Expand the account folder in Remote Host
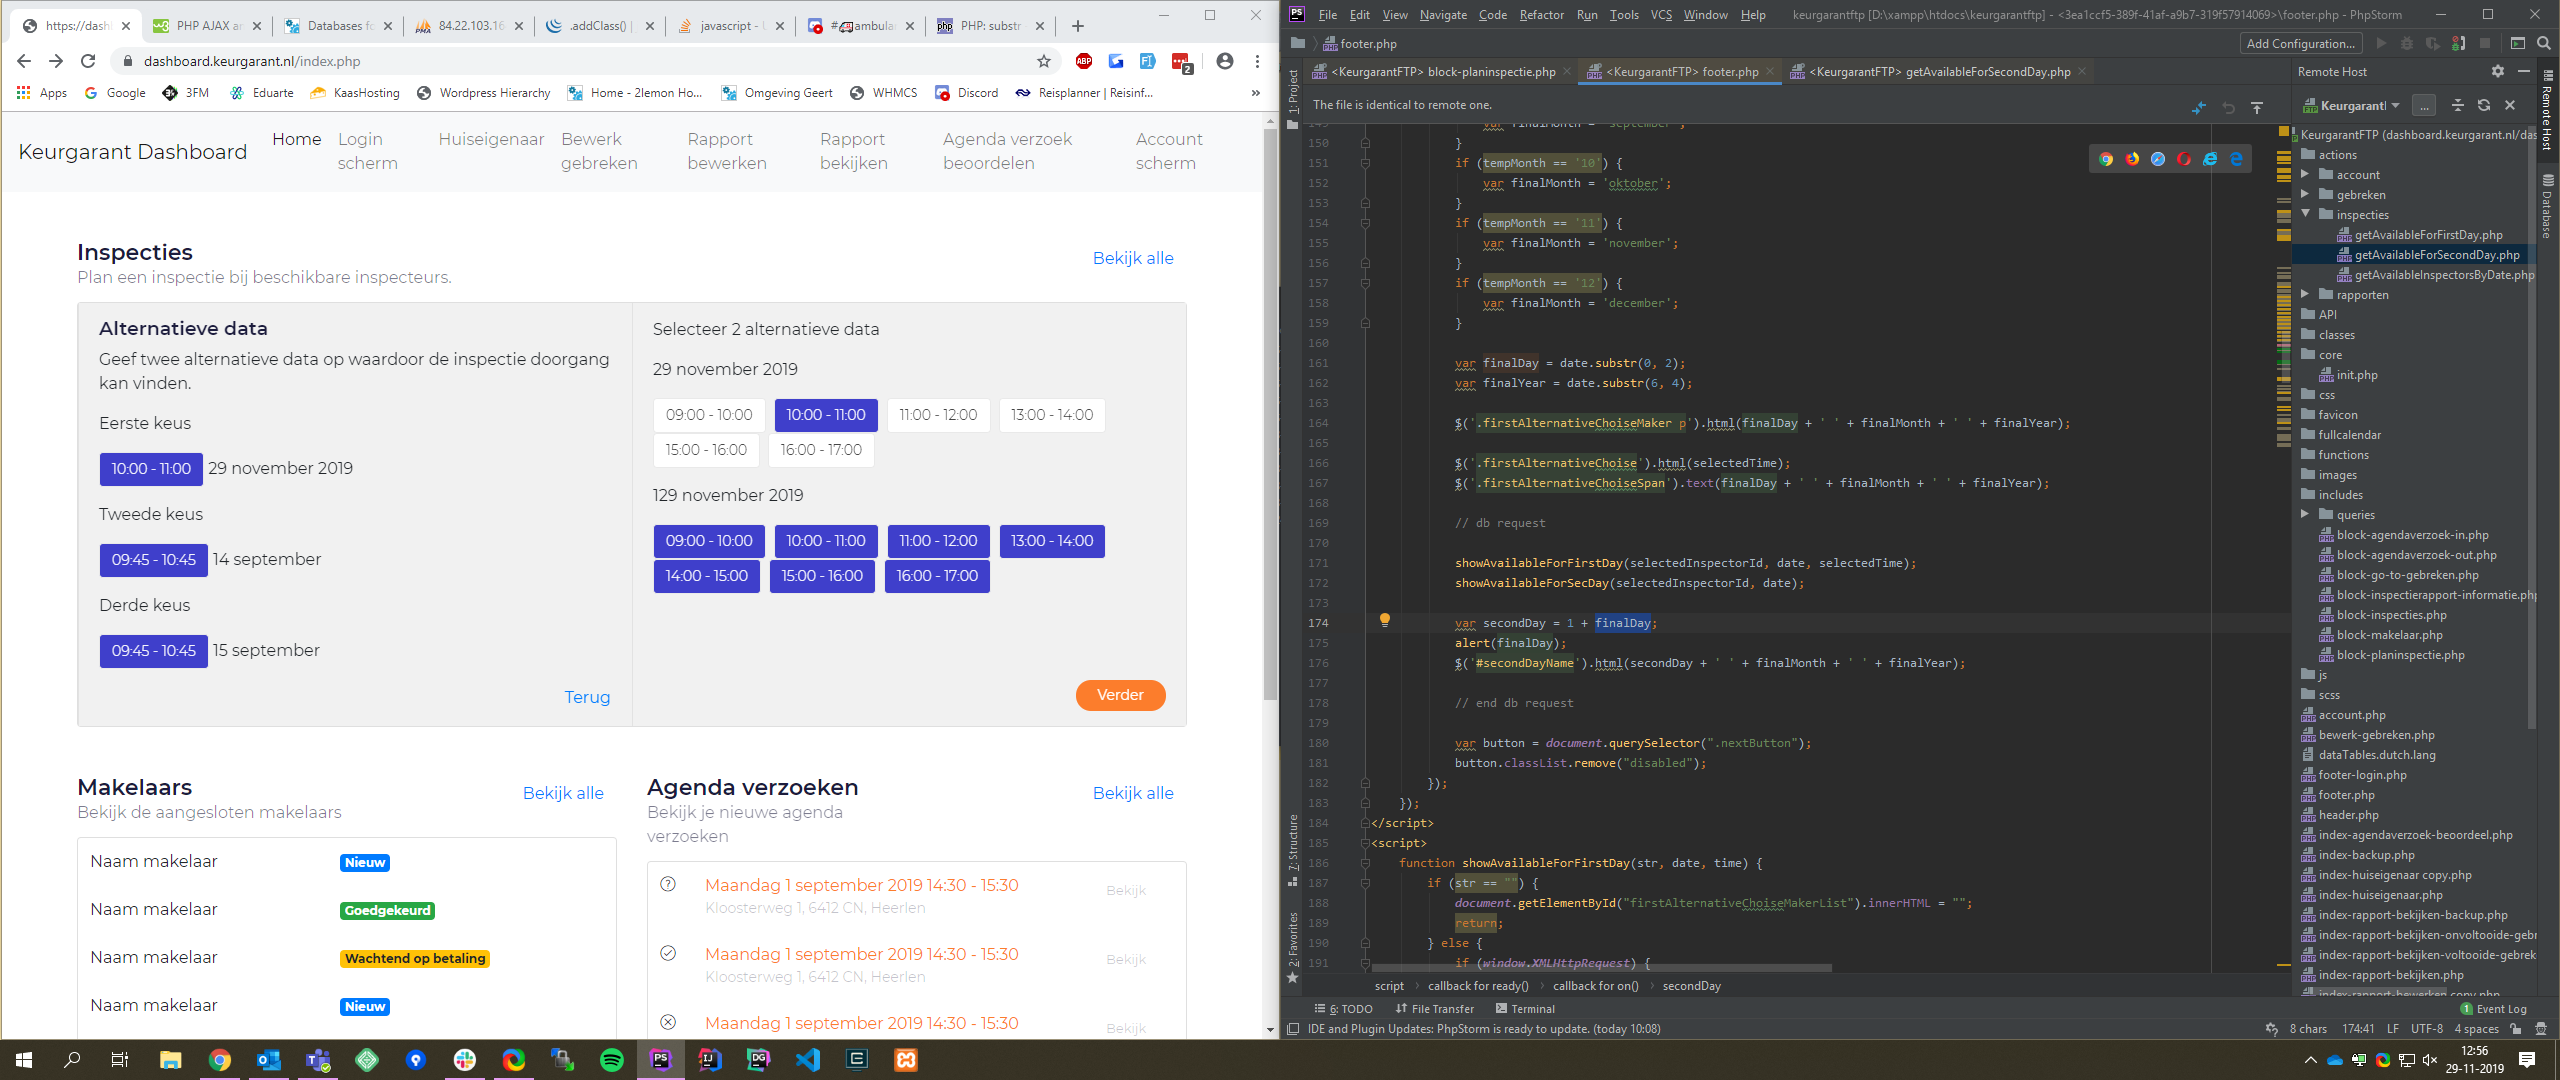Viewport: 2560px width, 1080px height. pyautogui.click(x=2305, y=175)
